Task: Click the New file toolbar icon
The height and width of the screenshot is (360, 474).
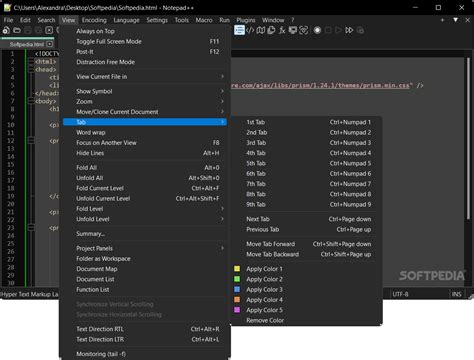Action: click(x=6, y=30)
